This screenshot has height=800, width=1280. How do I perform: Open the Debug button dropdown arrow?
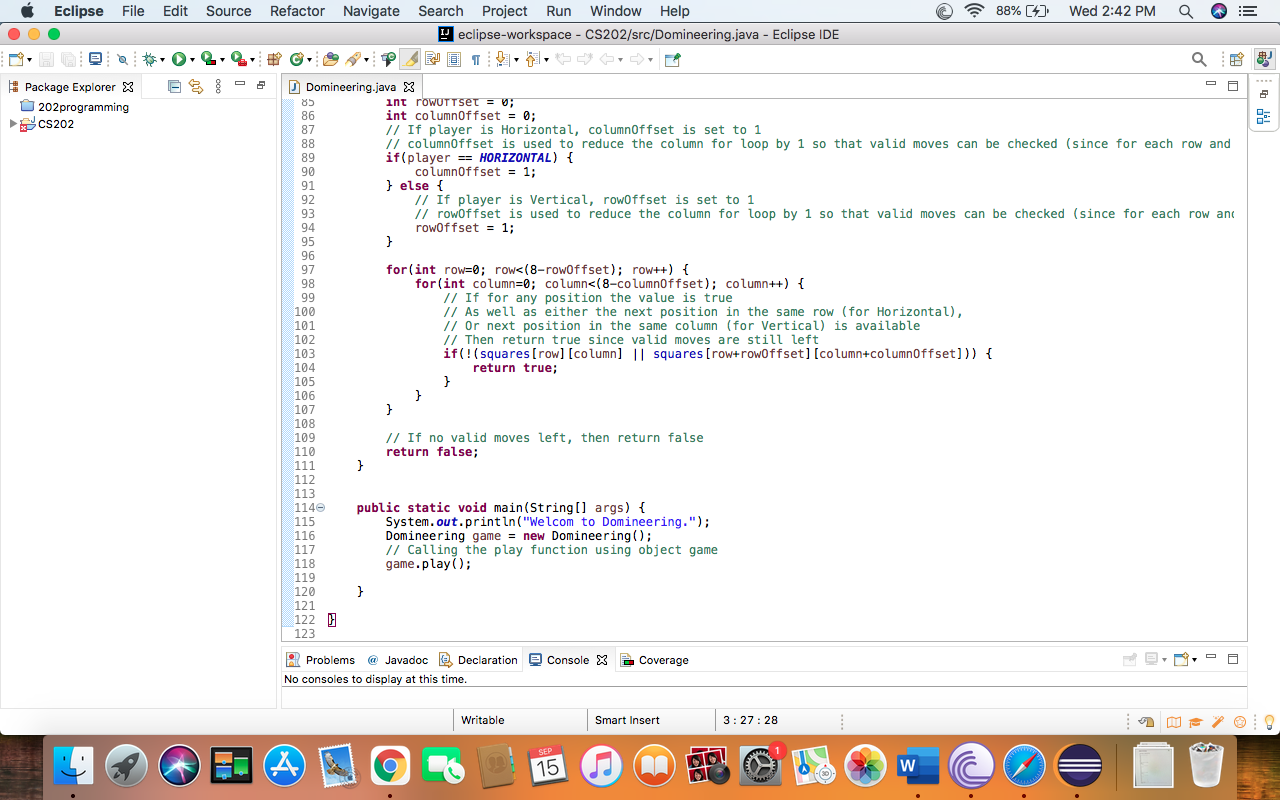point(162,61)
